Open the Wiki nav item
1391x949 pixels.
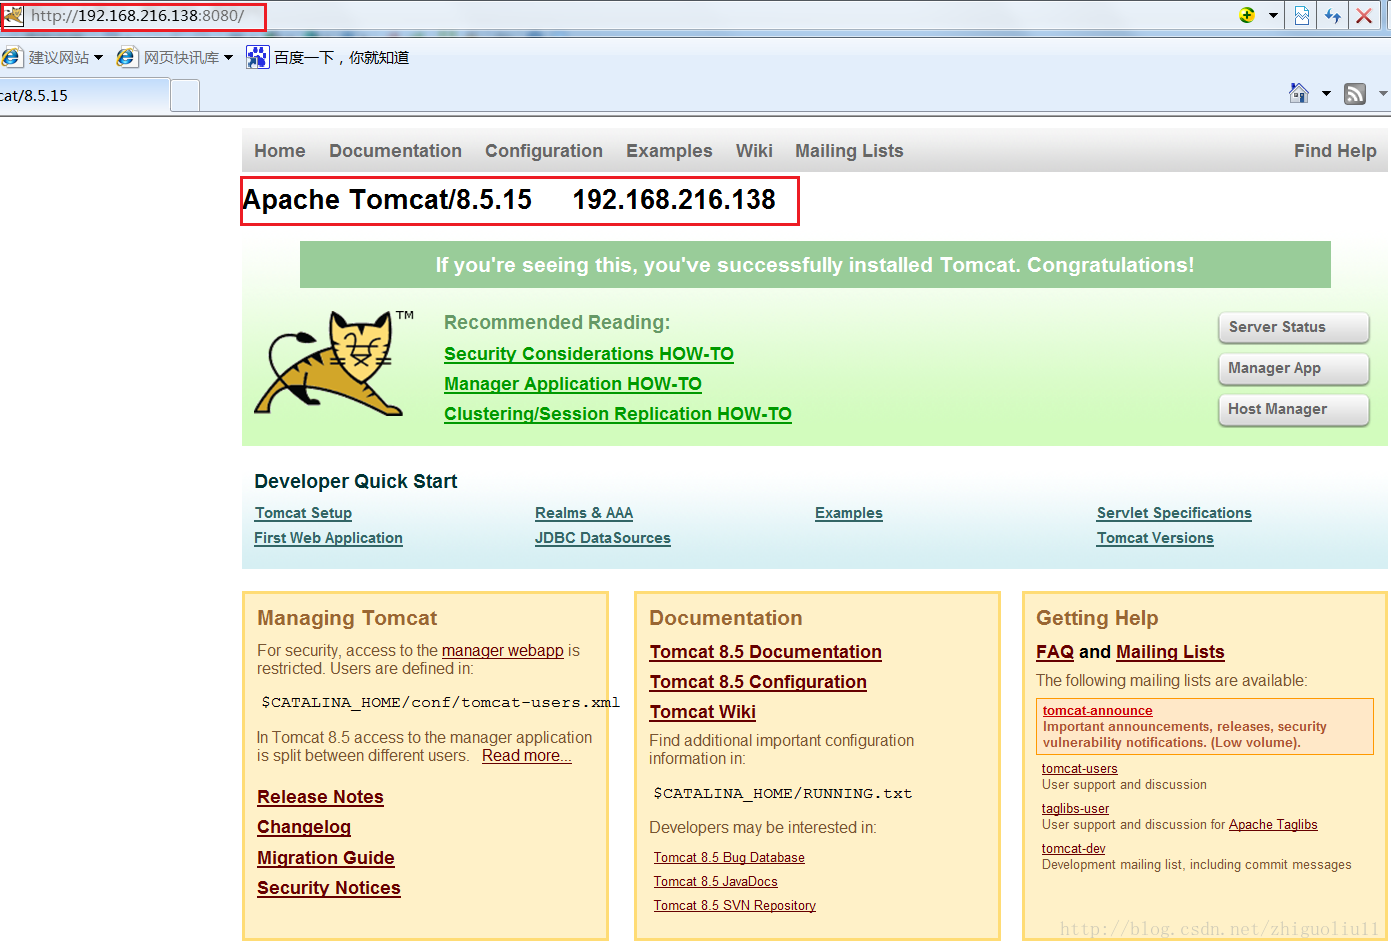754,151
